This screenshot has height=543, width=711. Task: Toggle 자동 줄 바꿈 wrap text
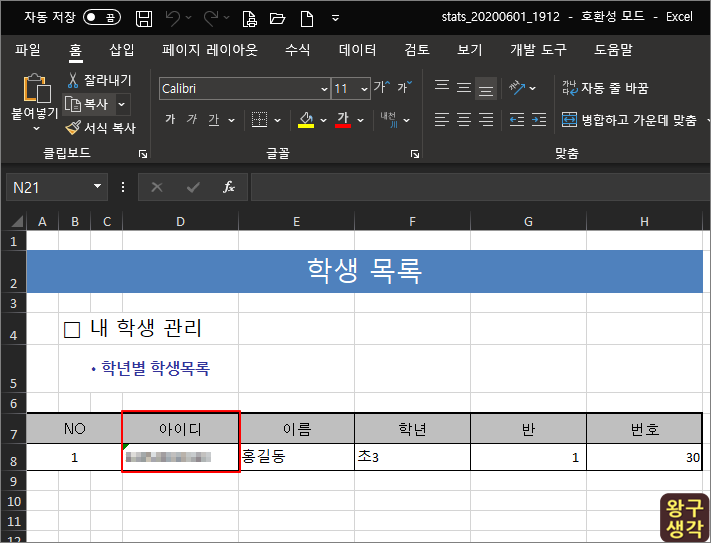click(605, 88)
